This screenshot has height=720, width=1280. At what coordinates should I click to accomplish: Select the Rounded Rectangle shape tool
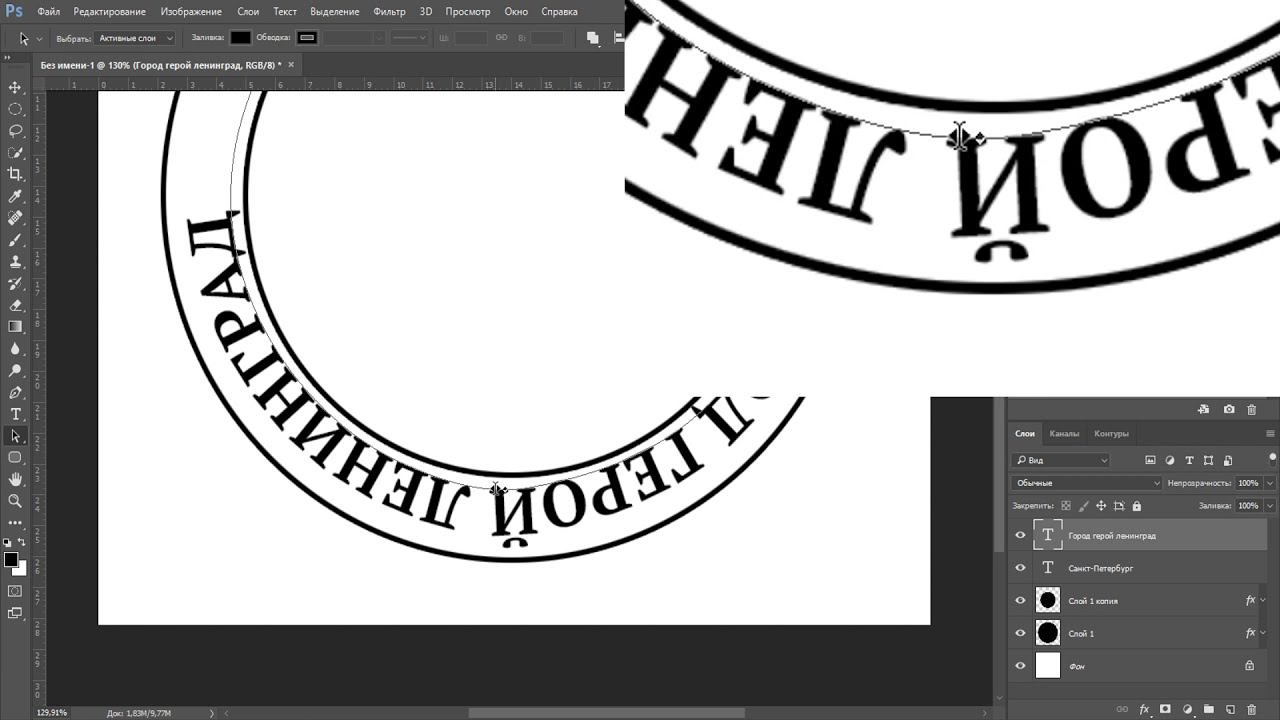pos(15,458)
